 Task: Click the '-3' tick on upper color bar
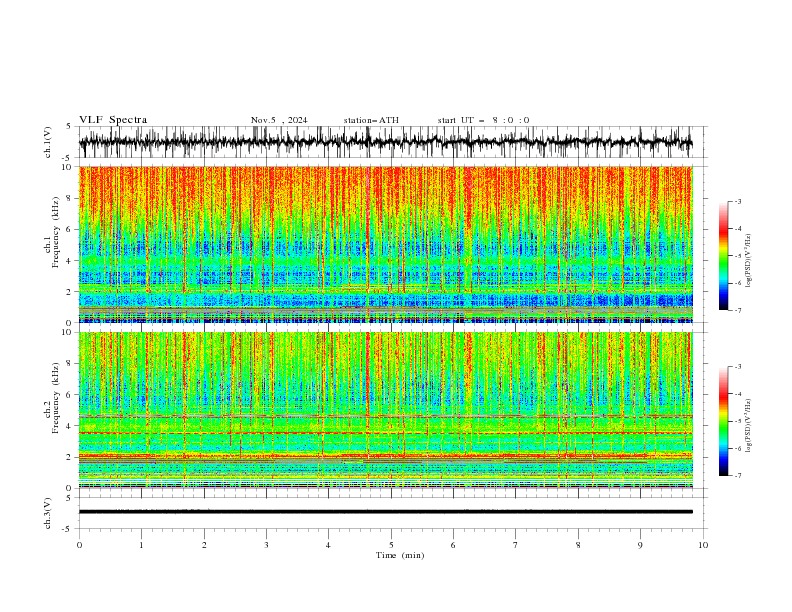(737, 201)
